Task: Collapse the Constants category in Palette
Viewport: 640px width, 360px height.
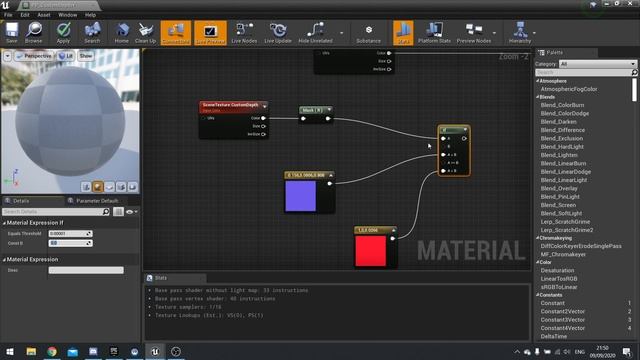Action: click(x=538, y=295)
